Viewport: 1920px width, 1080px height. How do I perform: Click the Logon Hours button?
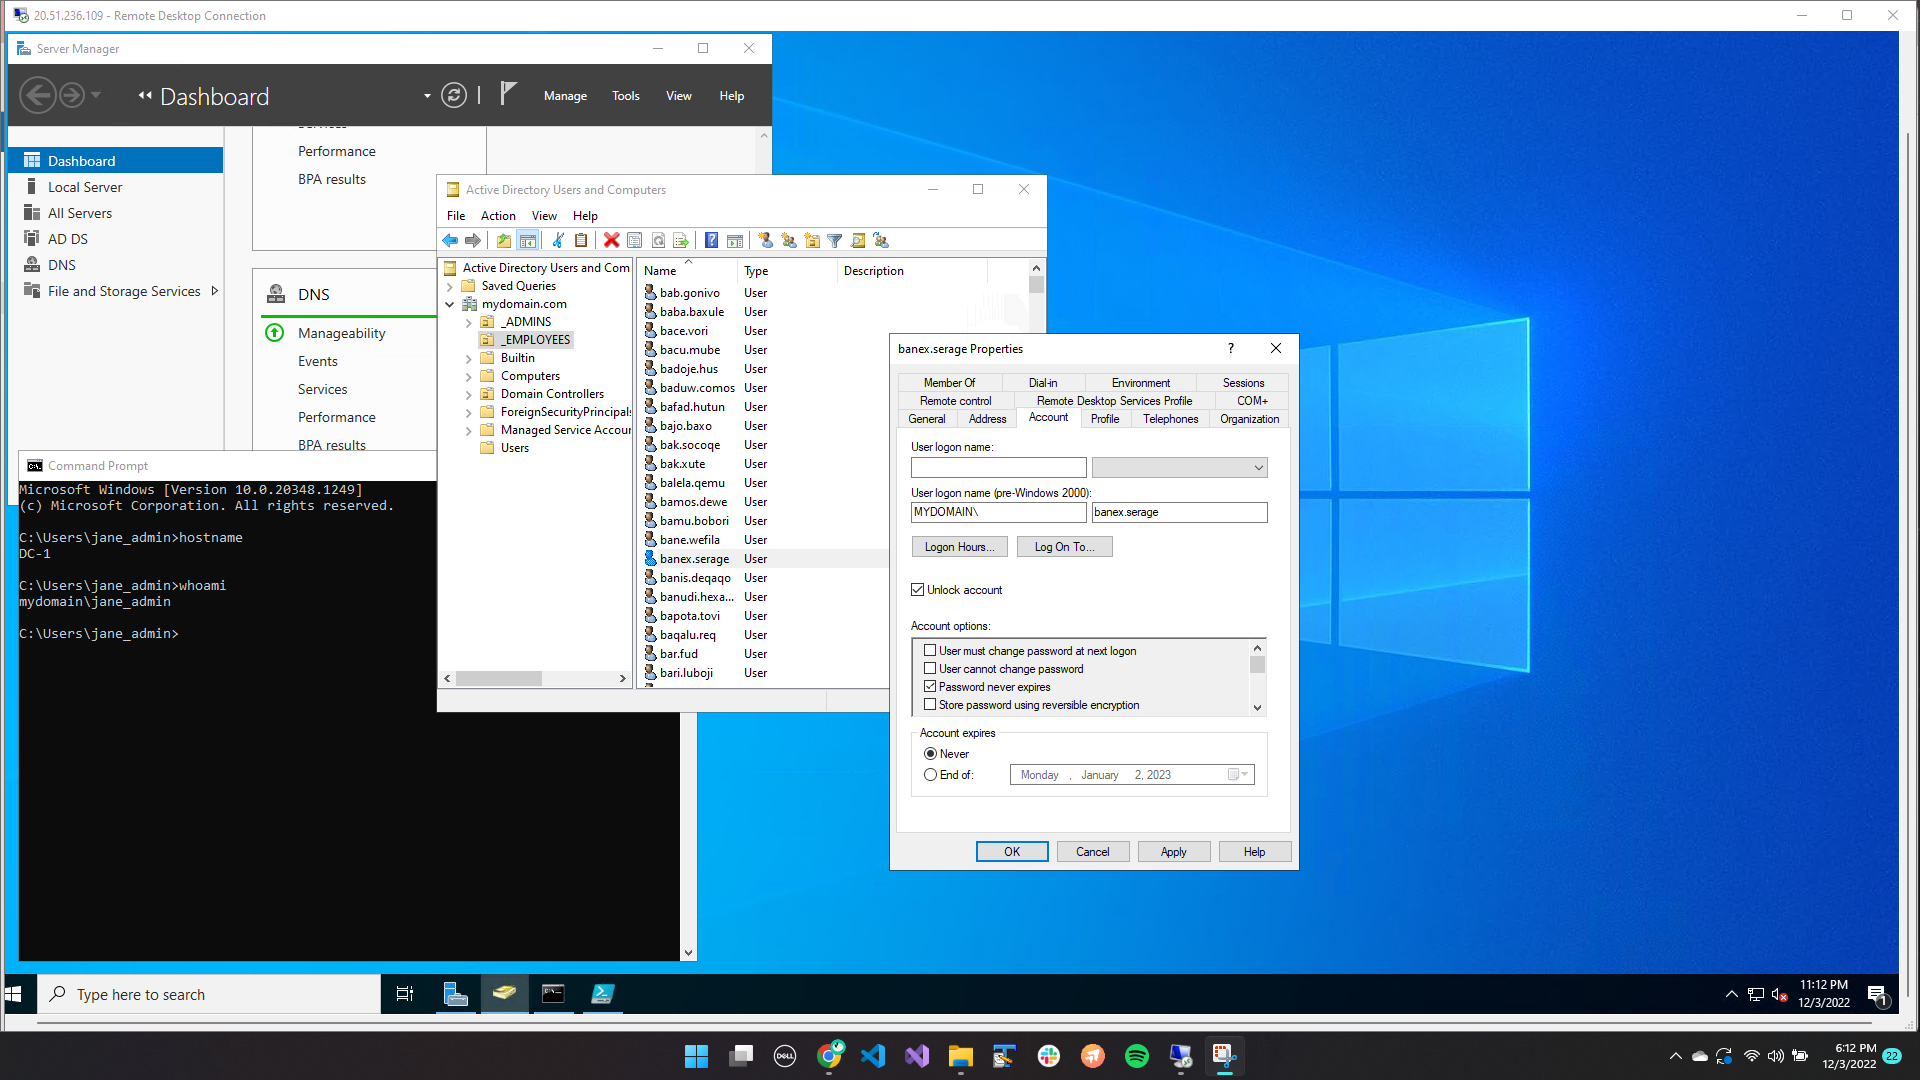(x=958, y=547)
